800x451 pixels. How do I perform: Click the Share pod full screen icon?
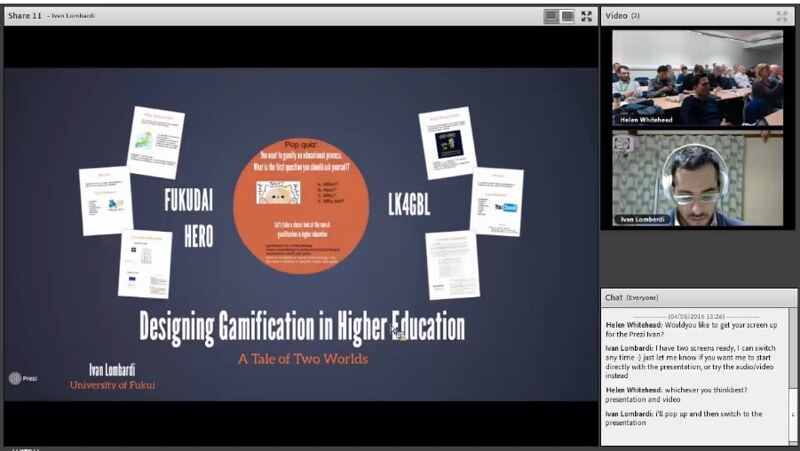587,16
